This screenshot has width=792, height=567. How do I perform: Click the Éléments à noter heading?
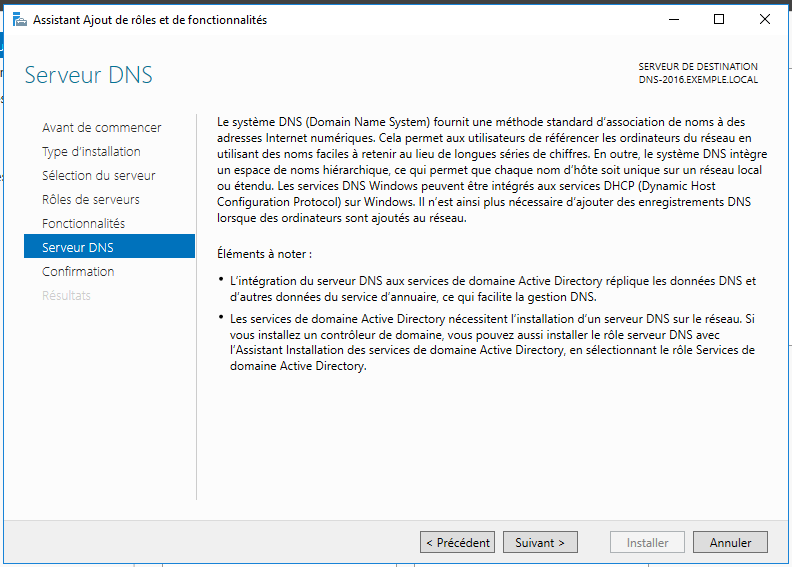coord(264,254)
